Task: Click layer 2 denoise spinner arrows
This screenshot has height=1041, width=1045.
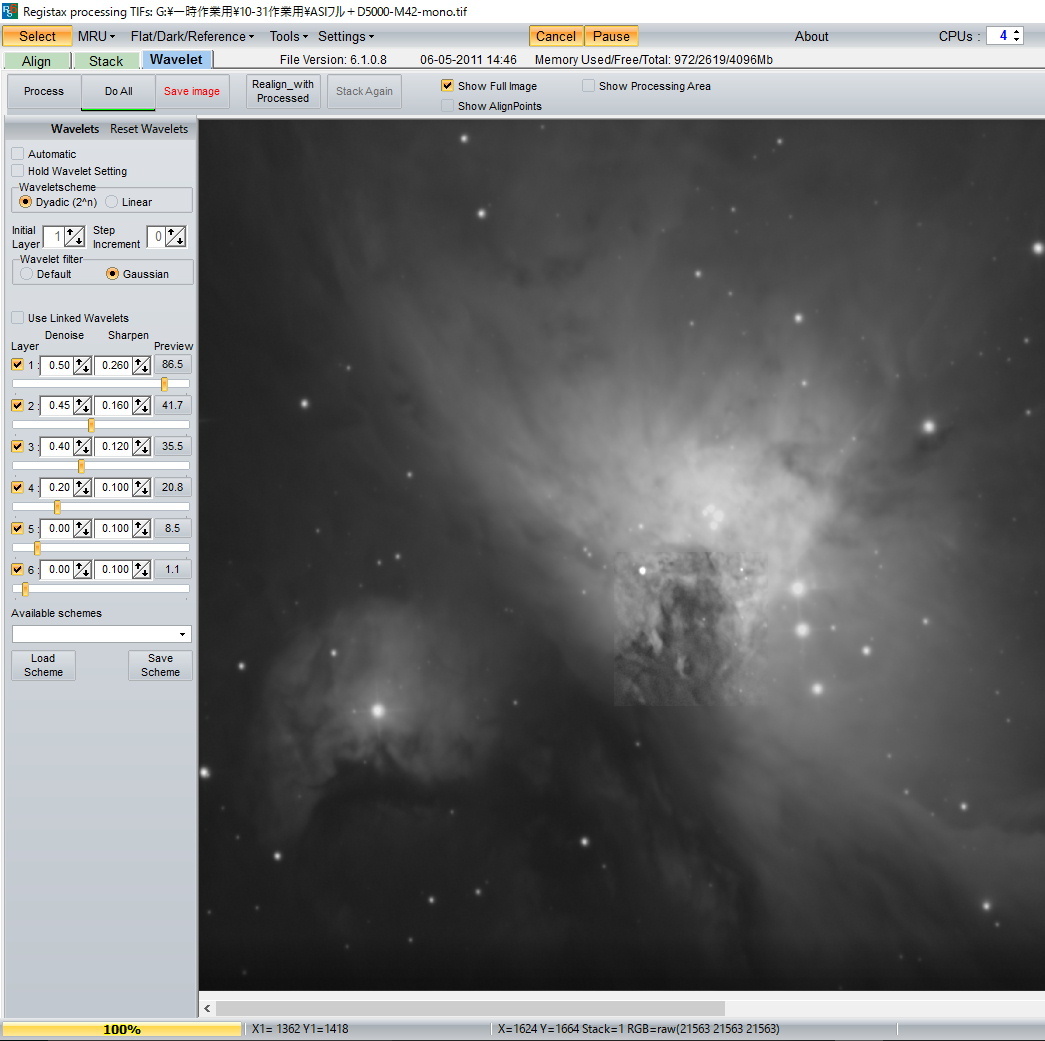Action: pyautogui.click(x=83, y=406)
